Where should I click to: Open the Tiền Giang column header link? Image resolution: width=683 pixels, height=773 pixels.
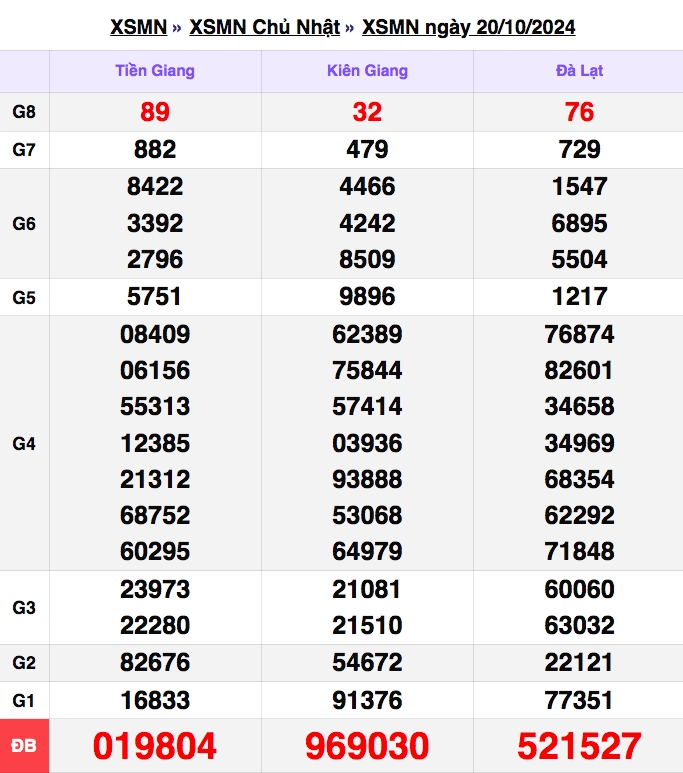155,71
